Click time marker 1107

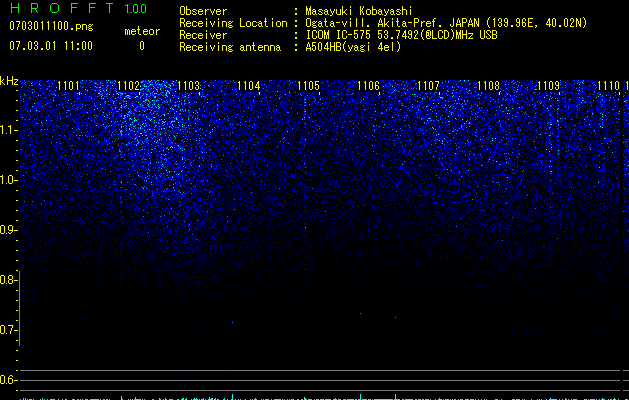tap(428, 86)
